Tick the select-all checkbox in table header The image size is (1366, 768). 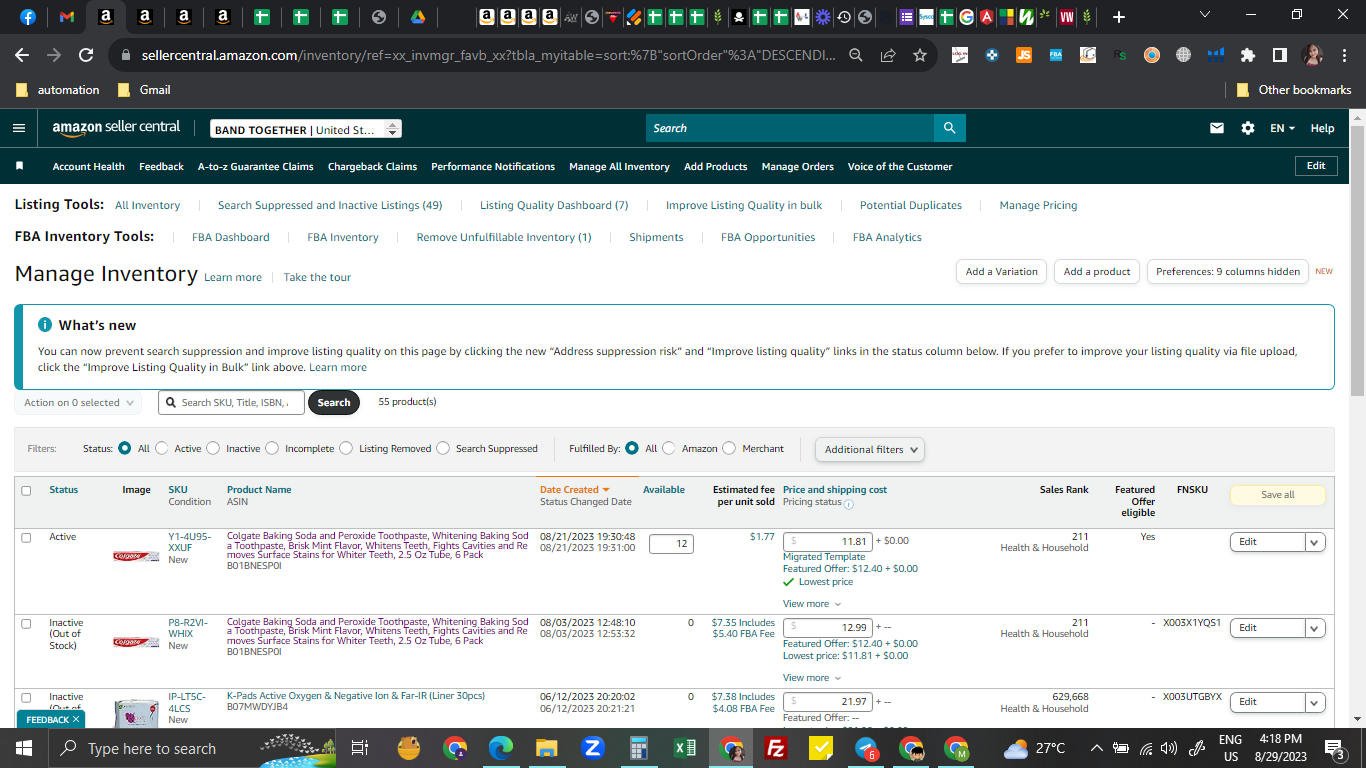[x=26, y=490]
